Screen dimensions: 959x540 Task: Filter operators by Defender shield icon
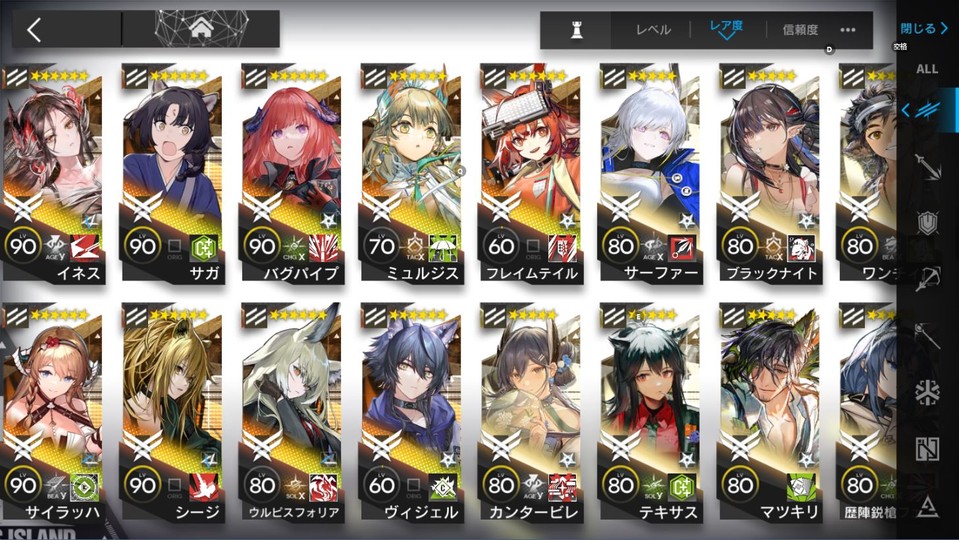pyautogui.click(x=927, y=223)
